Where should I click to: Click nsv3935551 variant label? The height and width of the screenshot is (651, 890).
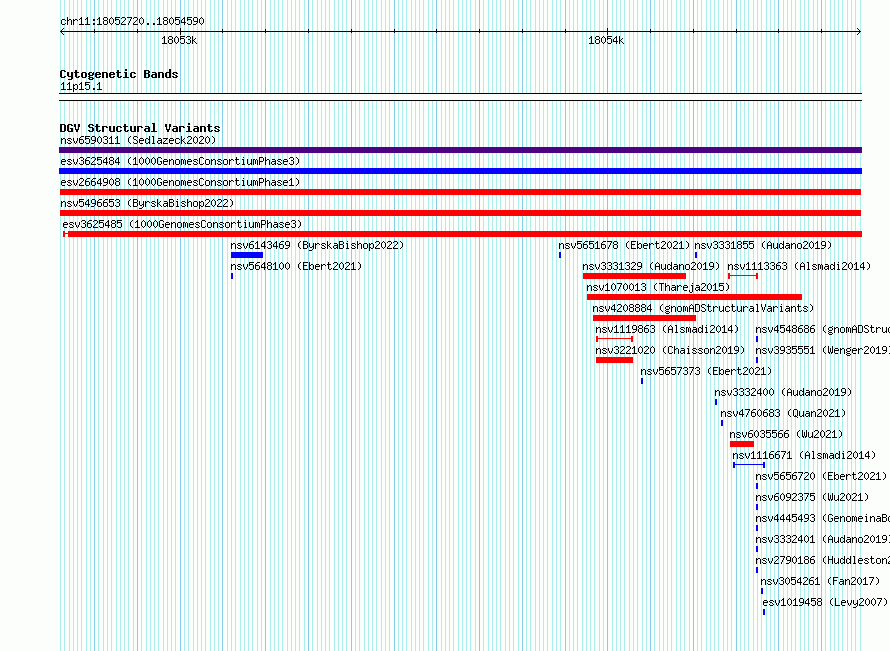pos(822,350)
